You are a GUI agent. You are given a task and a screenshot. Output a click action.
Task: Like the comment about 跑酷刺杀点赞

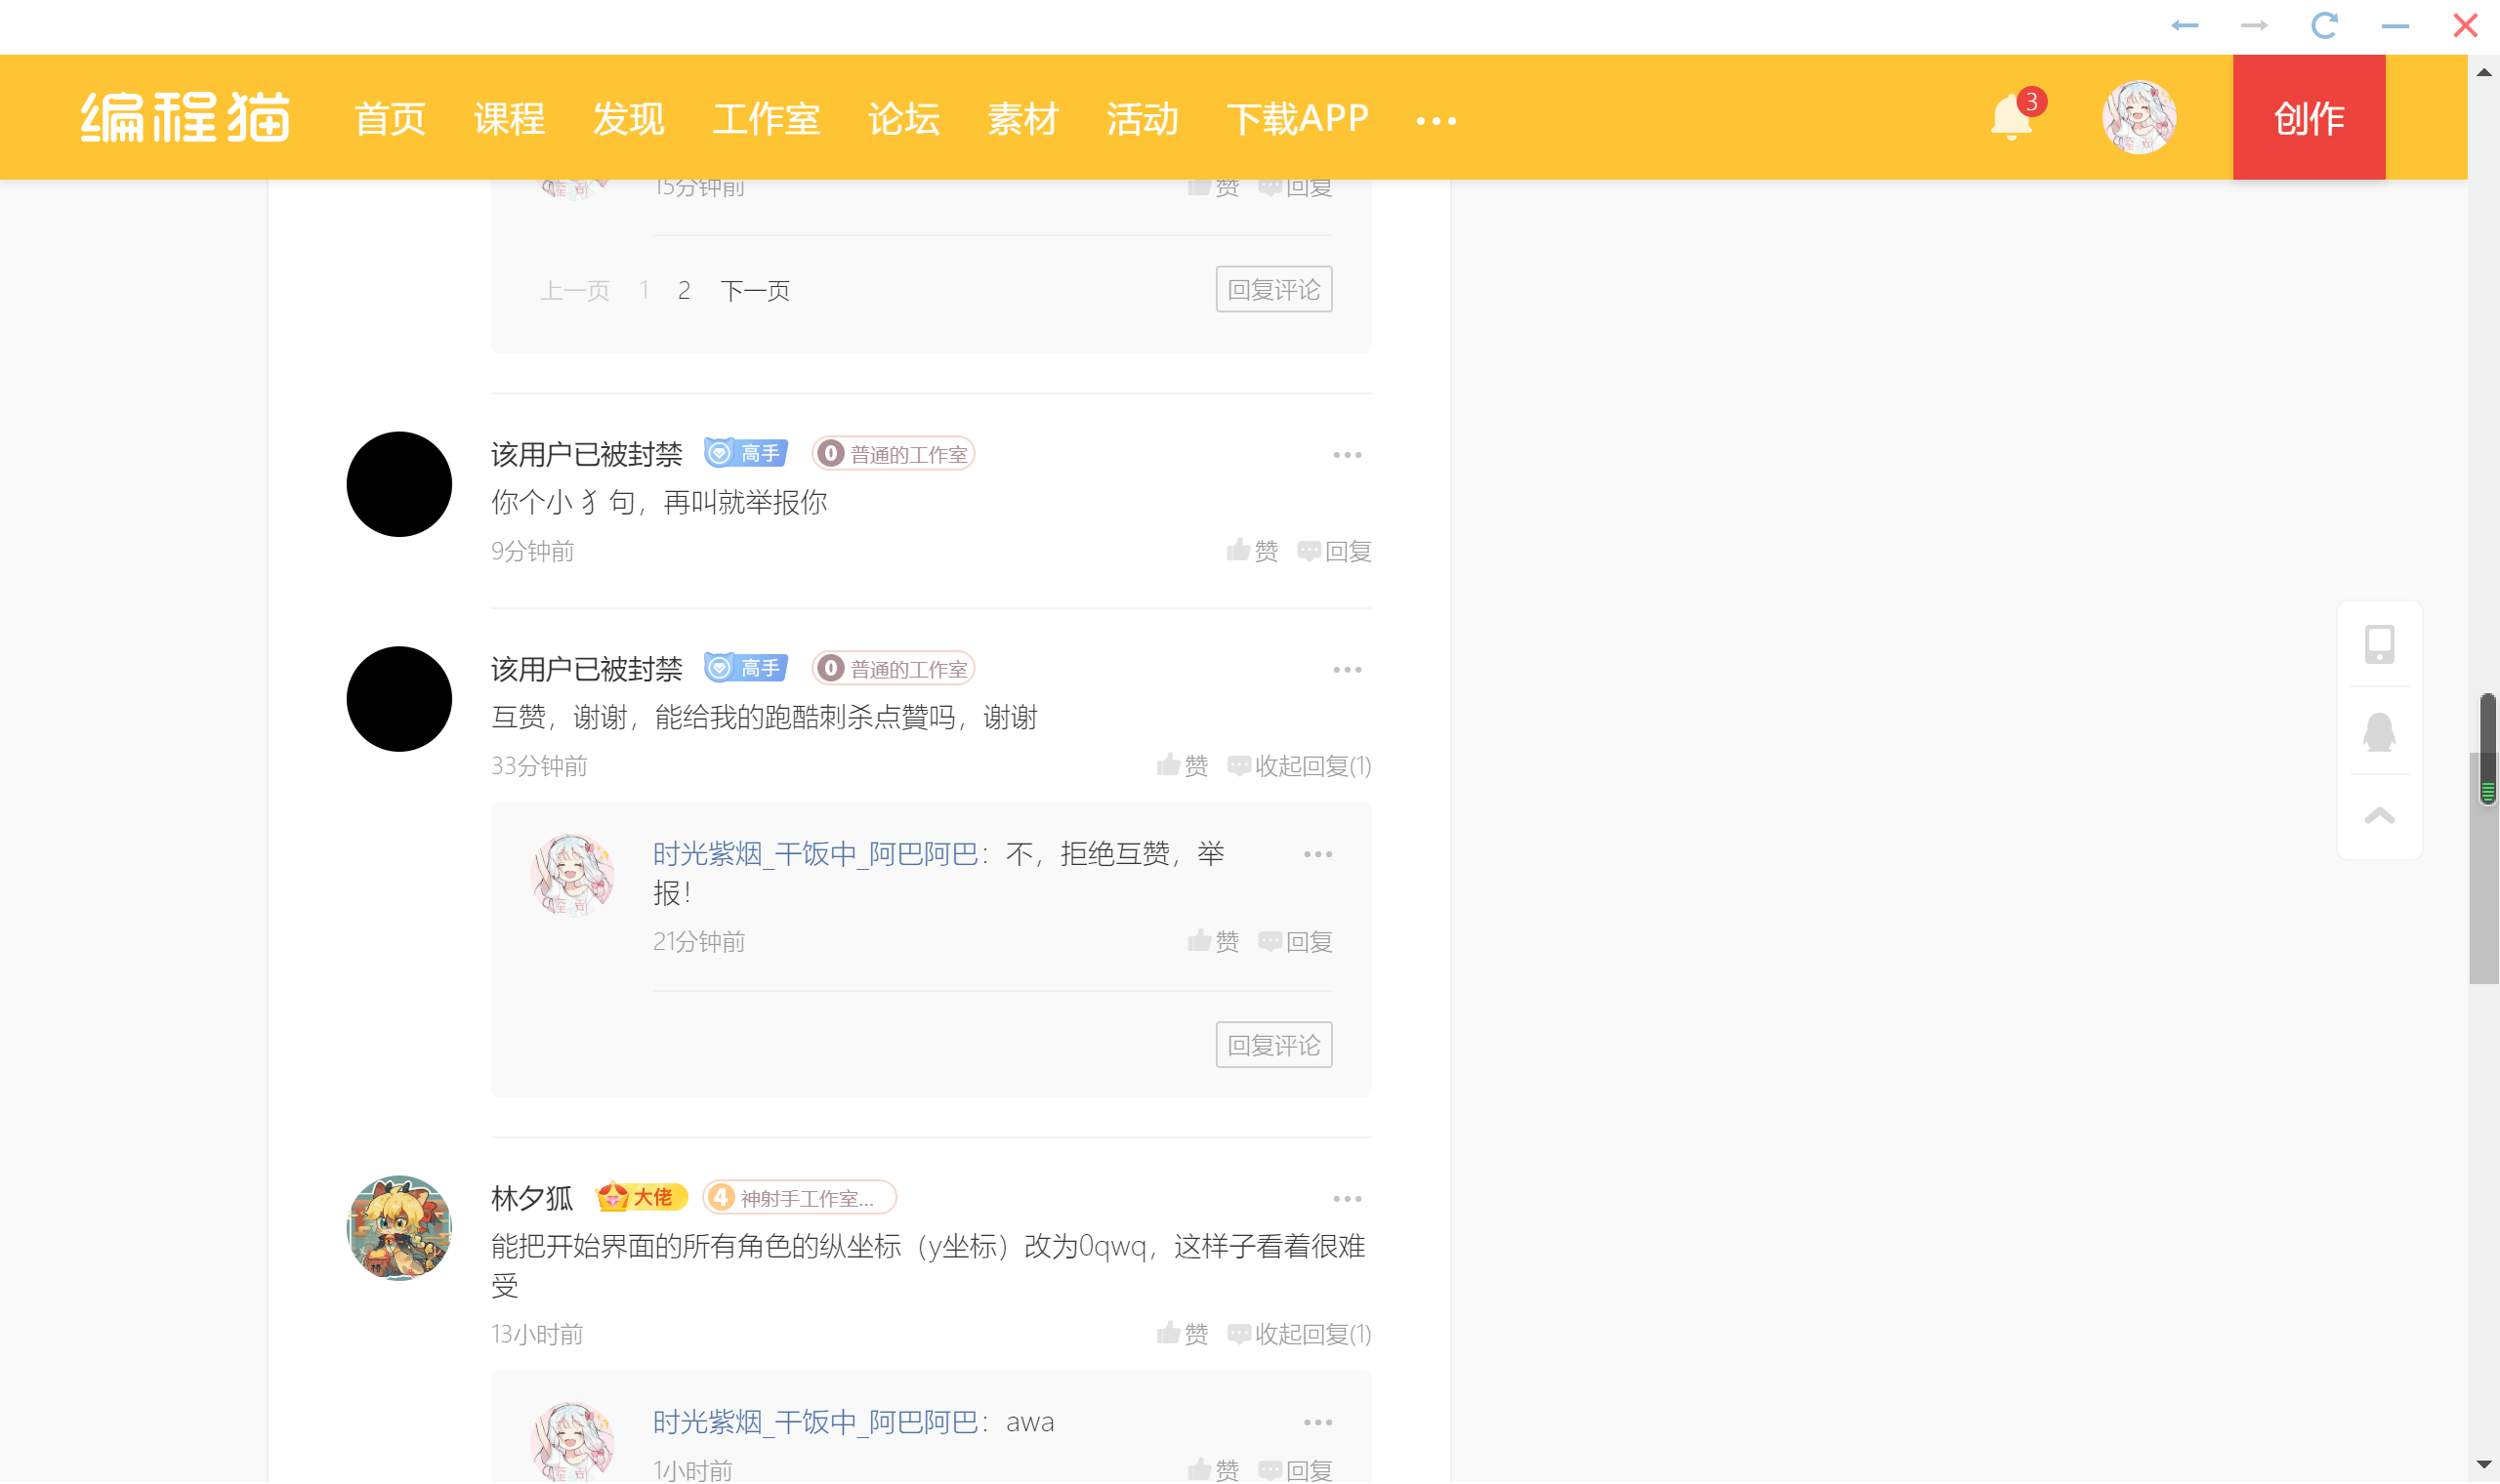point(1182,766)
